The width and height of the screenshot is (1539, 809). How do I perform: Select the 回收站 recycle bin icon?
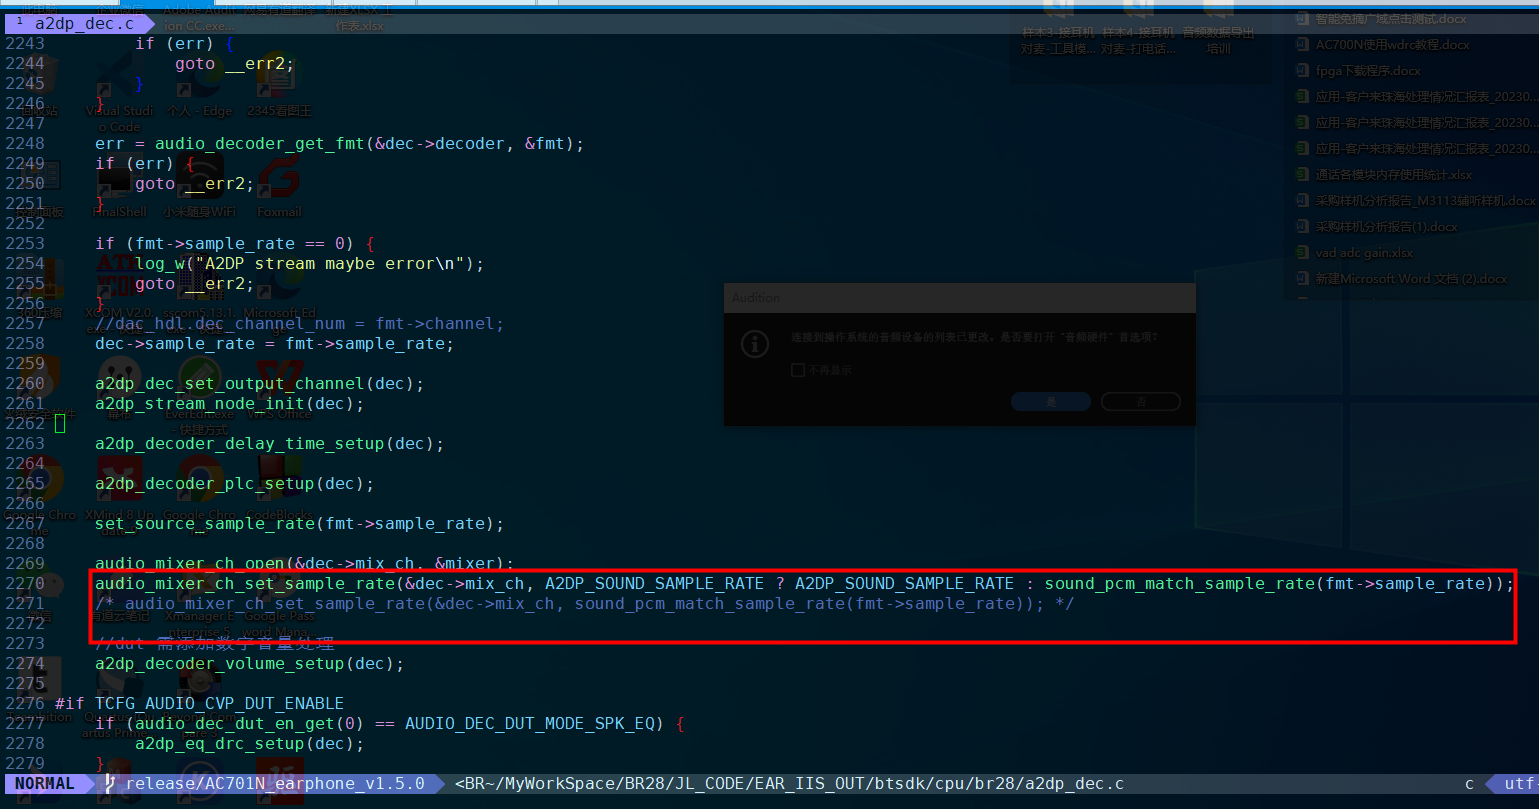click(39, 85)
